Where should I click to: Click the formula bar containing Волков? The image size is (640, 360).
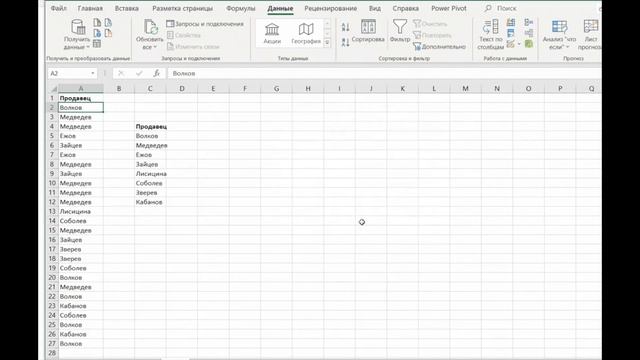pos(384,73)
